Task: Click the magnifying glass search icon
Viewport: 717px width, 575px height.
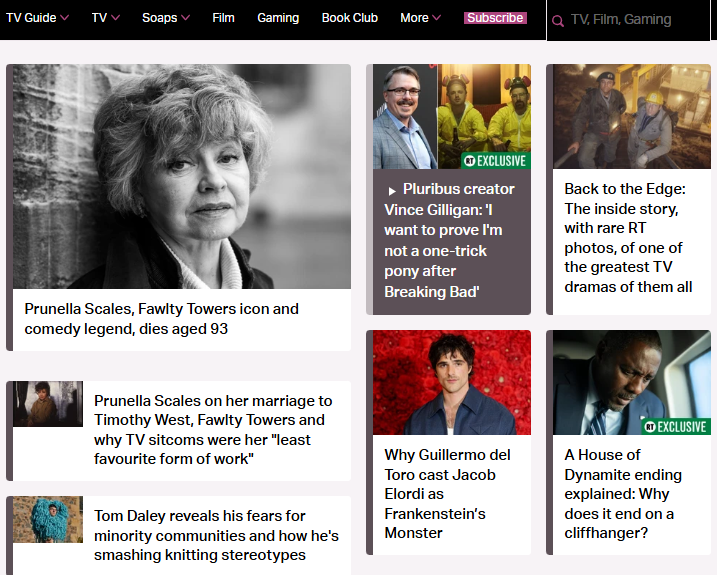Action: click(x=558, y=20)
